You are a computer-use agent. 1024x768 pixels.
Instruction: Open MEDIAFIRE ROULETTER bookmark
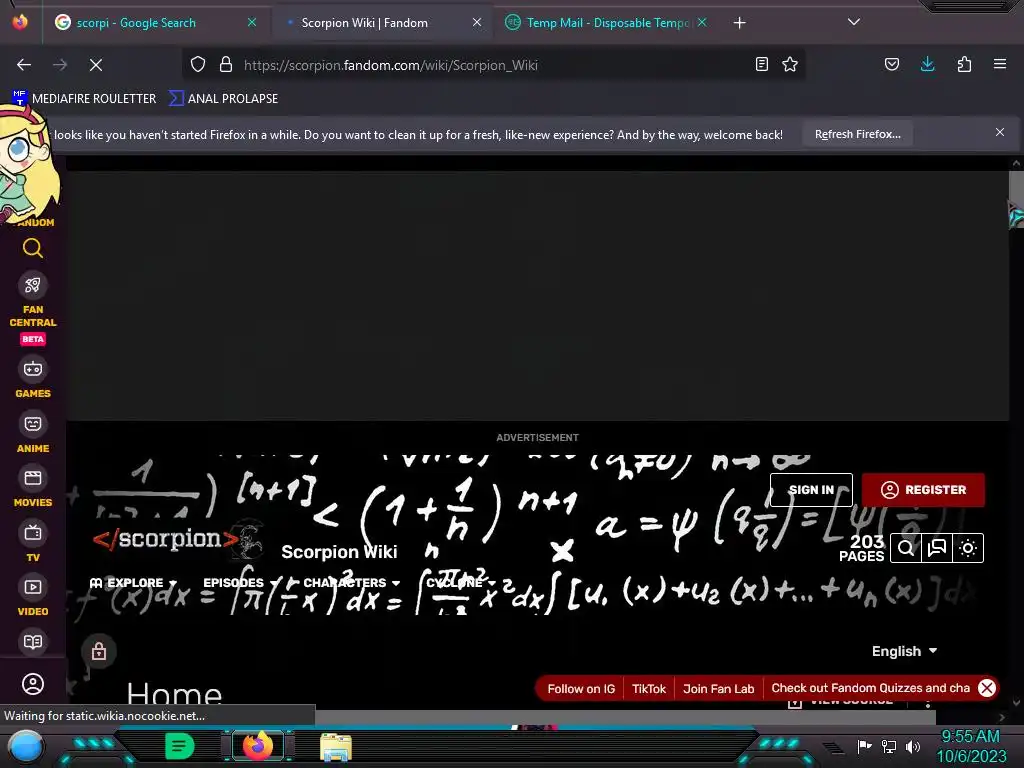tap(85, 99)
